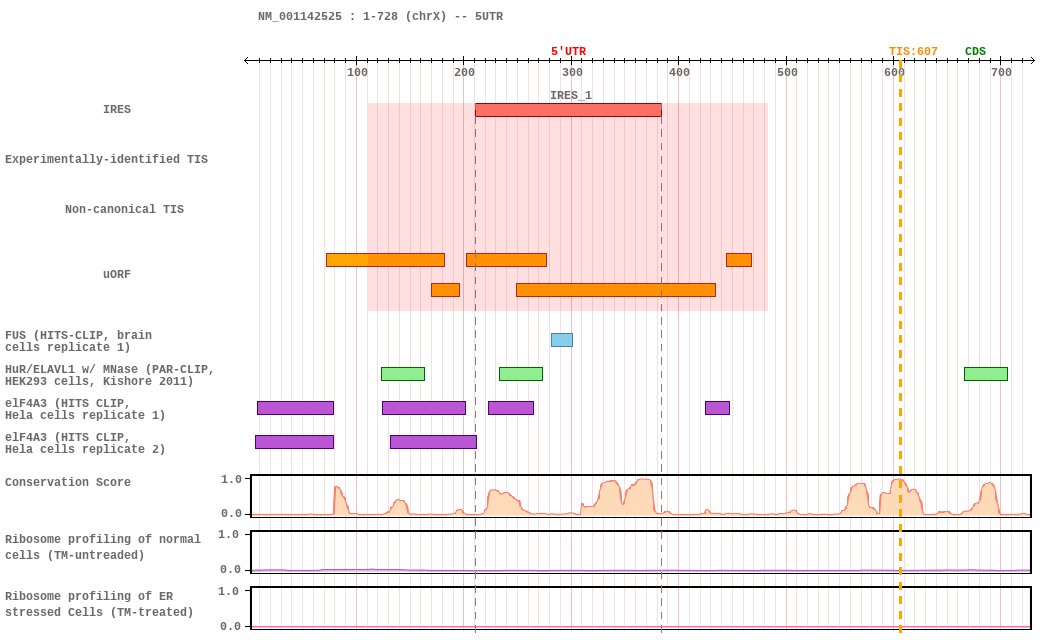Select the leftmost eIF4A3 replicate 2 bar

(x=294, y=442)
